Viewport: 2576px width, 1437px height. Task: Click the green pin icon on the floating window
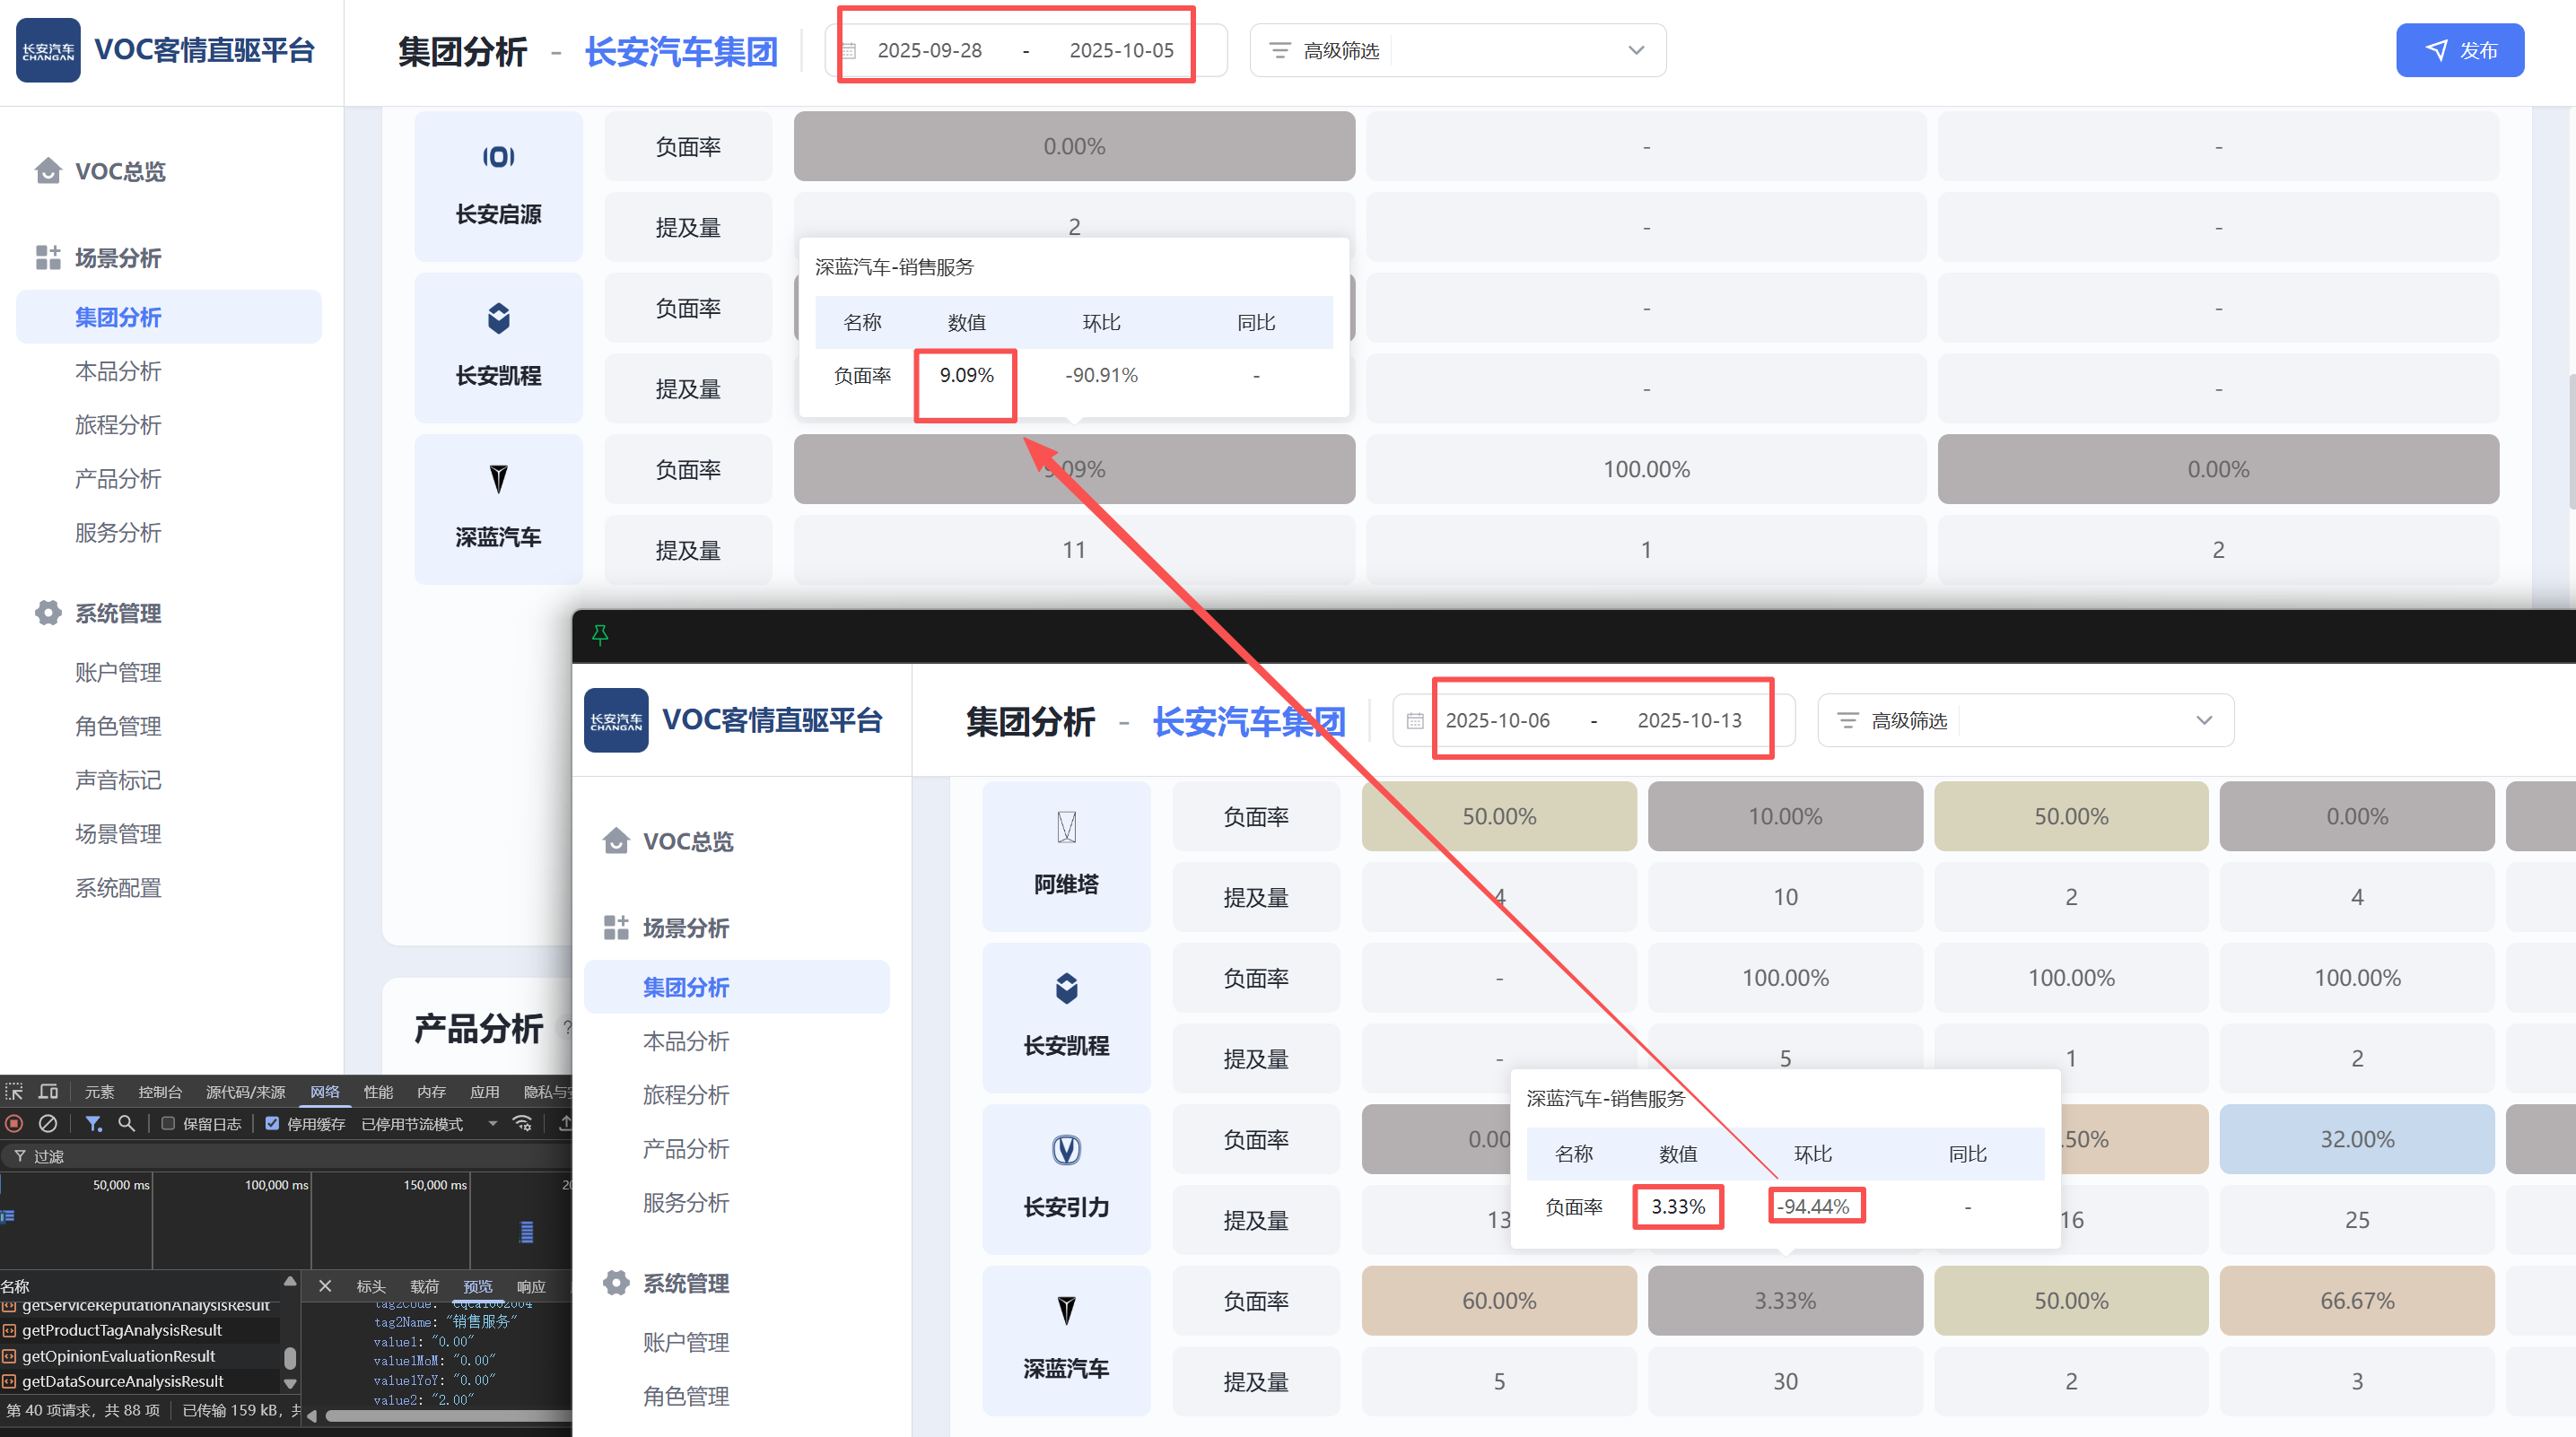click(x=600, y=634)
